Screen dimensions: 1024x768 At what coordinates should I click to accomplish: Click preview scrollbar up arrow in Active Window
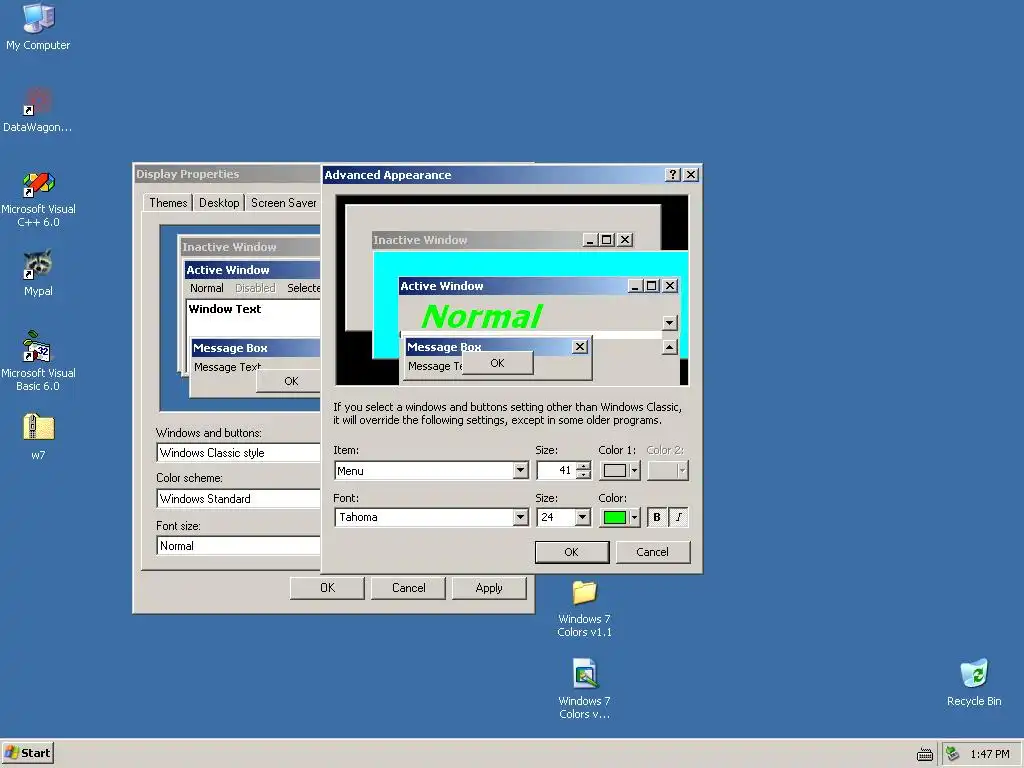669,347
